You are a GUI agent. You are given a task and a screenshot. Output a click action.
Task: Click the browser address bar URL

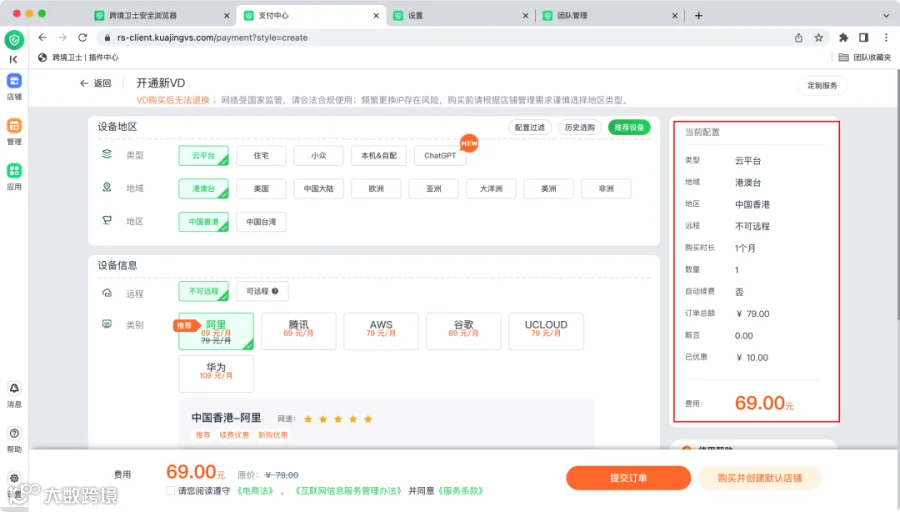coord(212,37)
